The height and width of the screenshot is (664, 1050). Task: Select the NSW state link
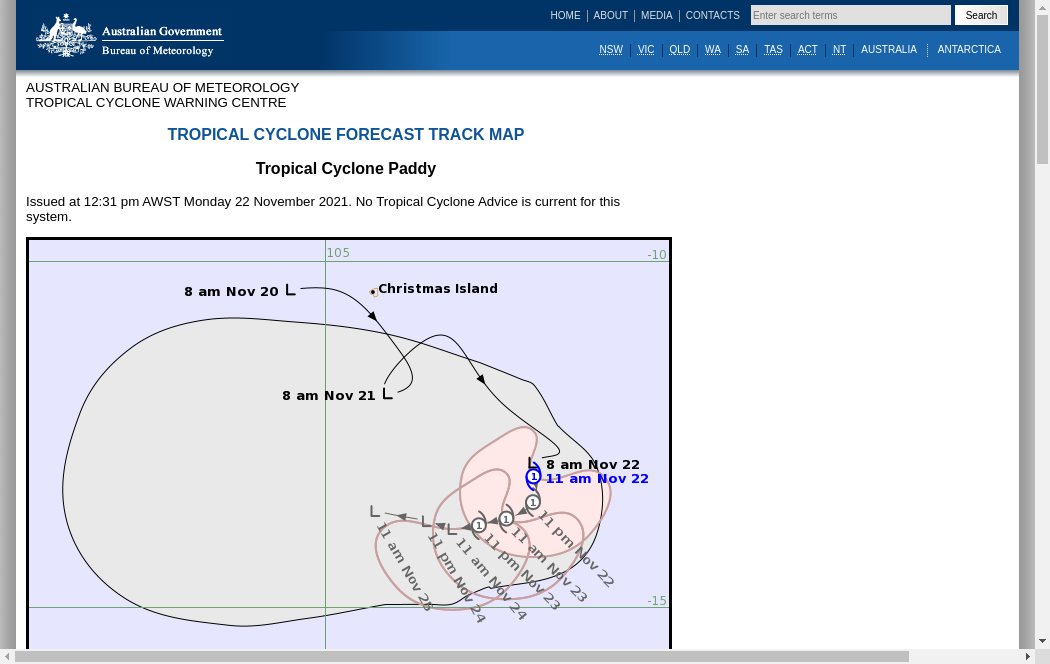click(611, 50)
